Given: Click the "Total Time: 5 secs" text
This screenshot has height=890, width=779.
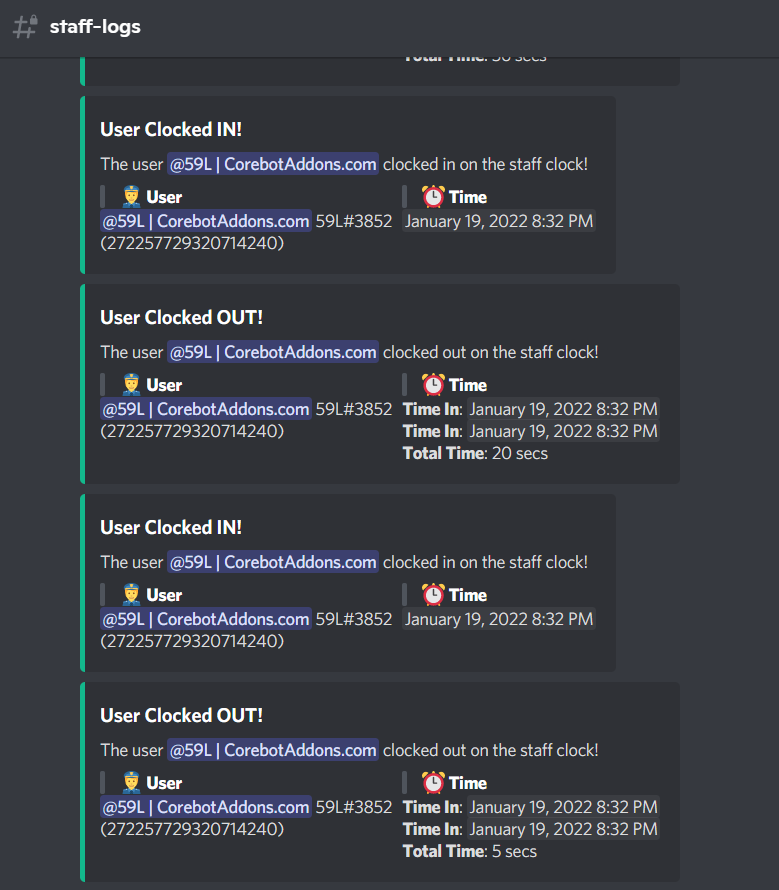Looking at the screenshot, I should tap(469, 851).
